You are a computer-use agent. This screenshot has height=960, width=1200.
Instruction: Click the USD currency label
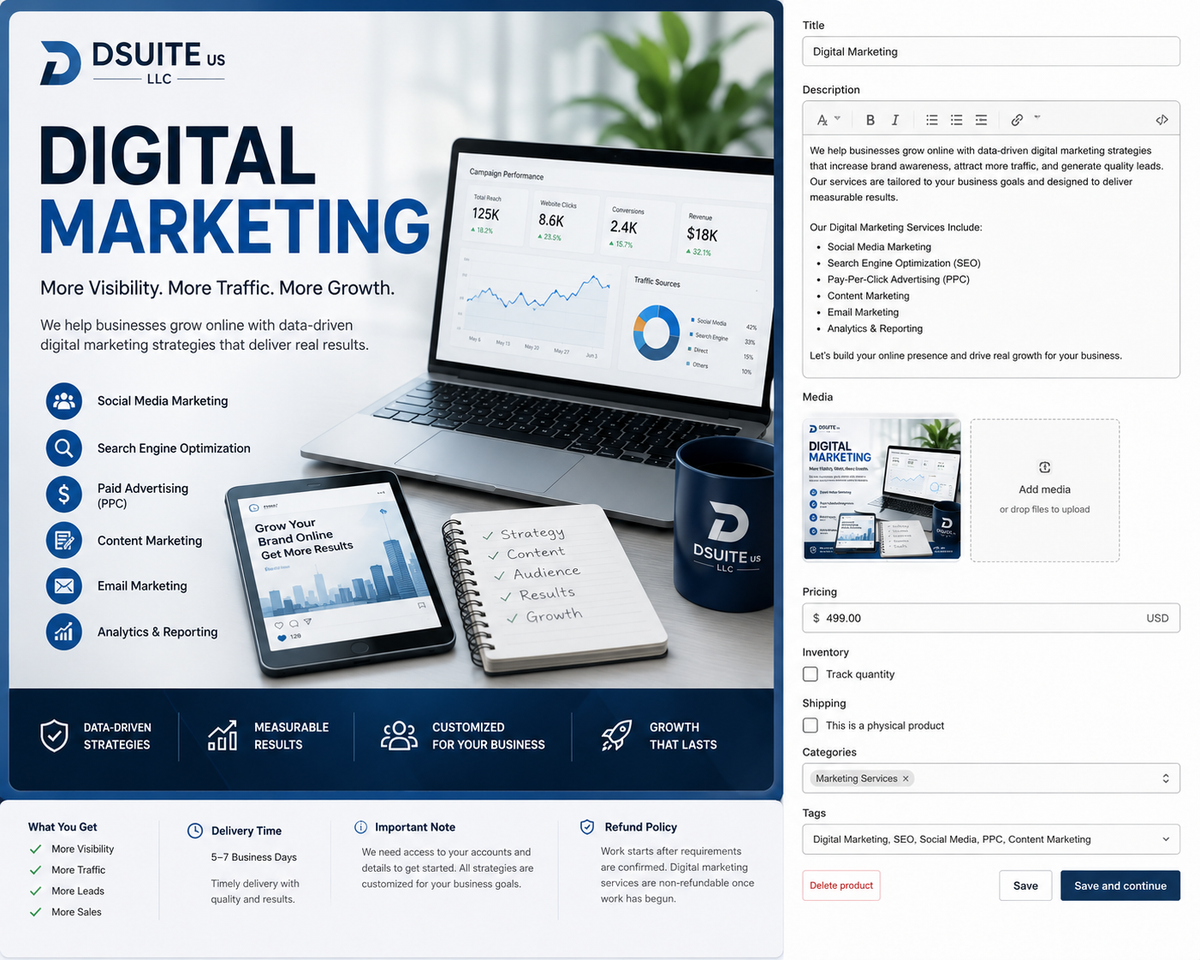point(1157,618)
